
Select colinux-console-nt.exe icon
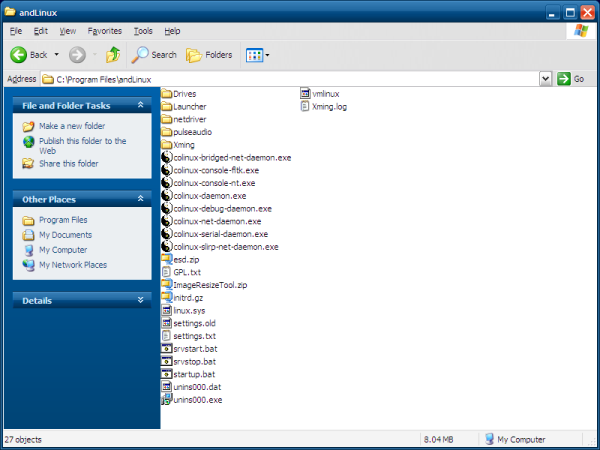pyautogui.click(x=166, y=183)
